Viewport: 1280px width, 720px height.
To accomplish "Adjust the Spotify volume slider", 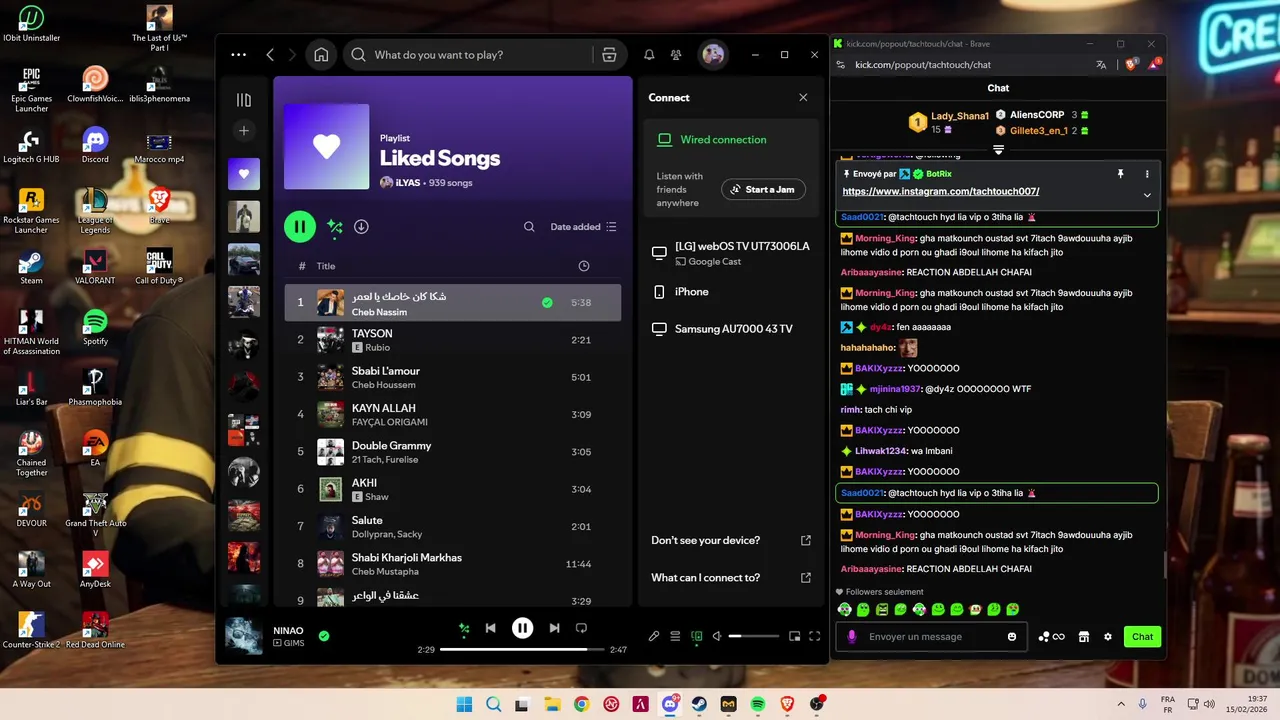I will (x=754, y=636).
